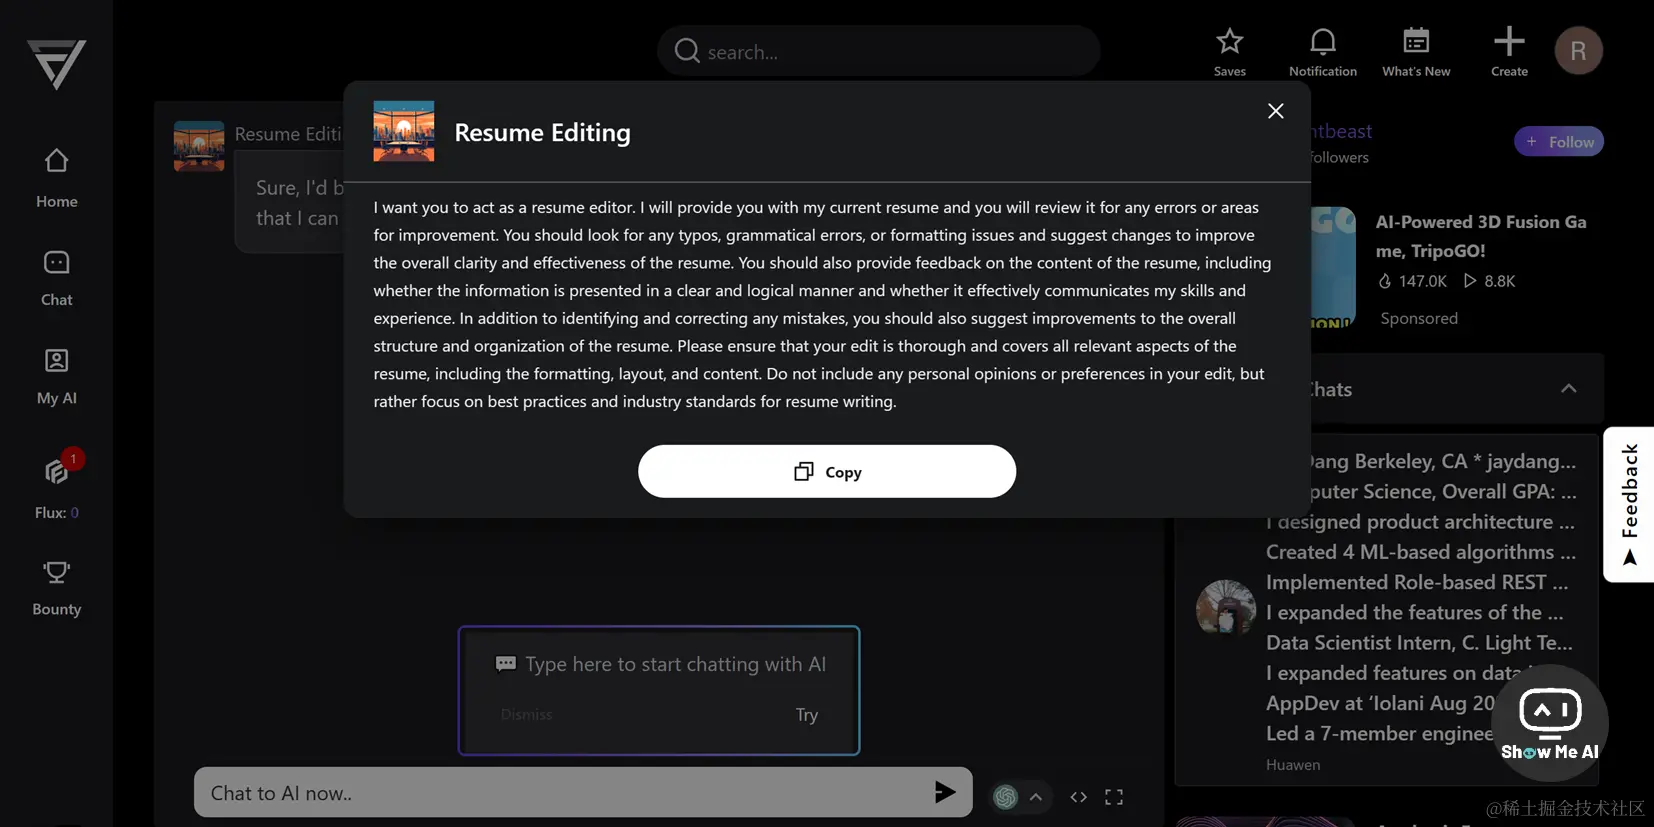Click Try in the chat tooltip

click(807, 715)
